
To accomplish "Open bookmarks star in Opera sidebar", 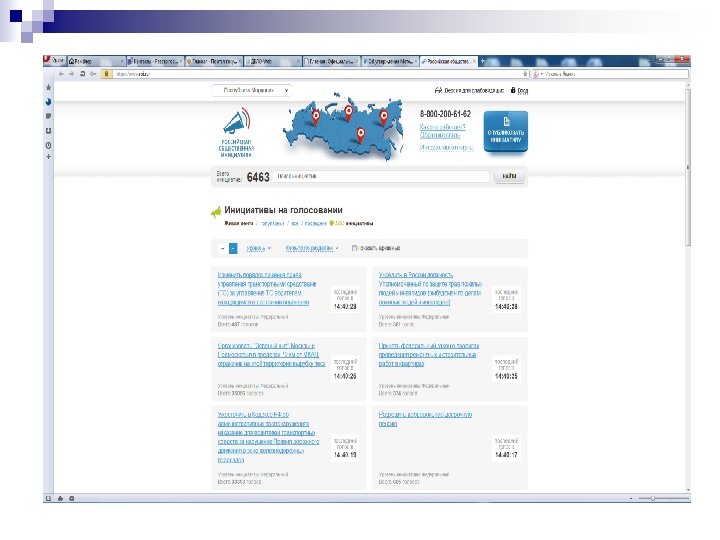I will point(48,87).
